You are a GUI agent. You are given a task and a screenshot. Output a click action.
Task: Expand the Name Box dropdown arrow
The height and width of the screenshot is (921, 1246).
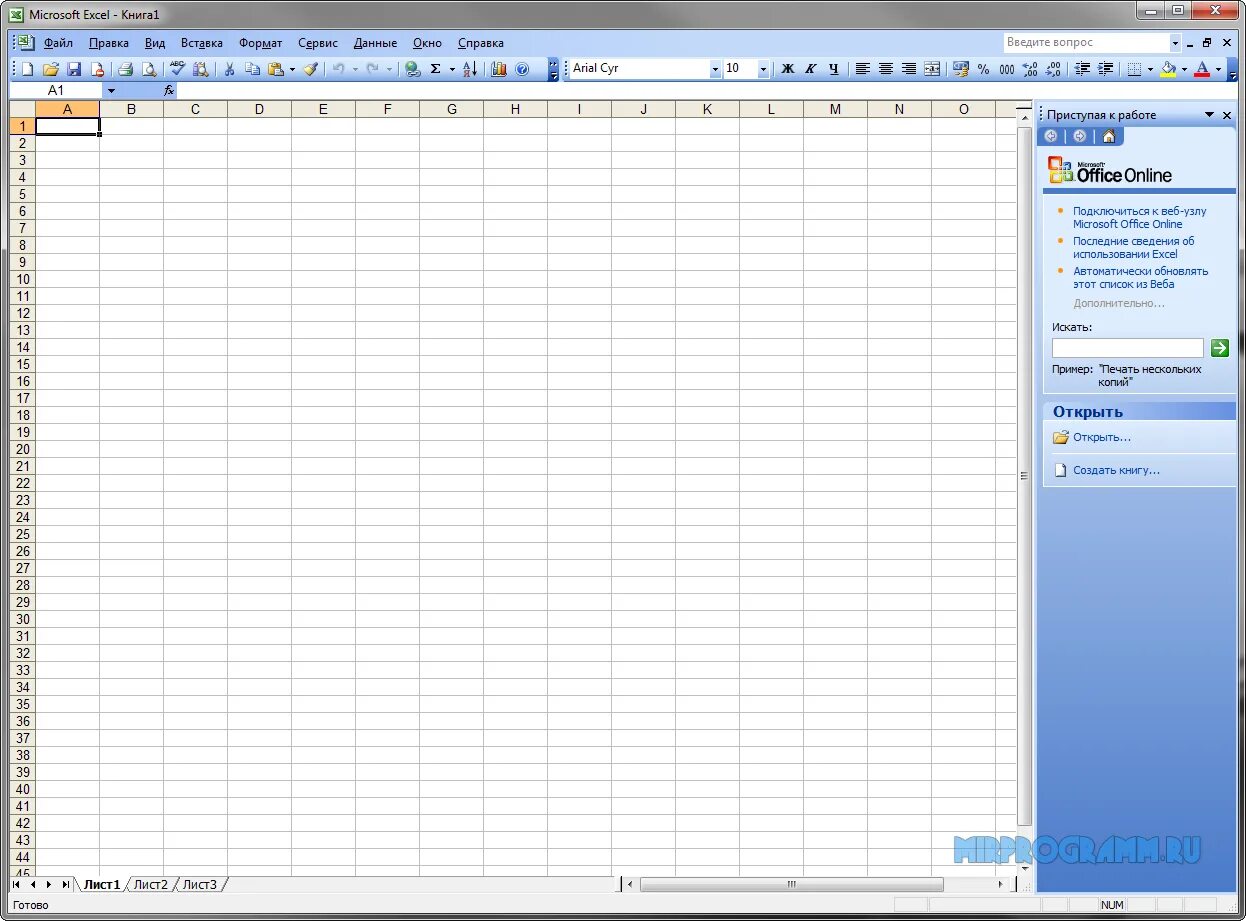[x=111, y=90]
